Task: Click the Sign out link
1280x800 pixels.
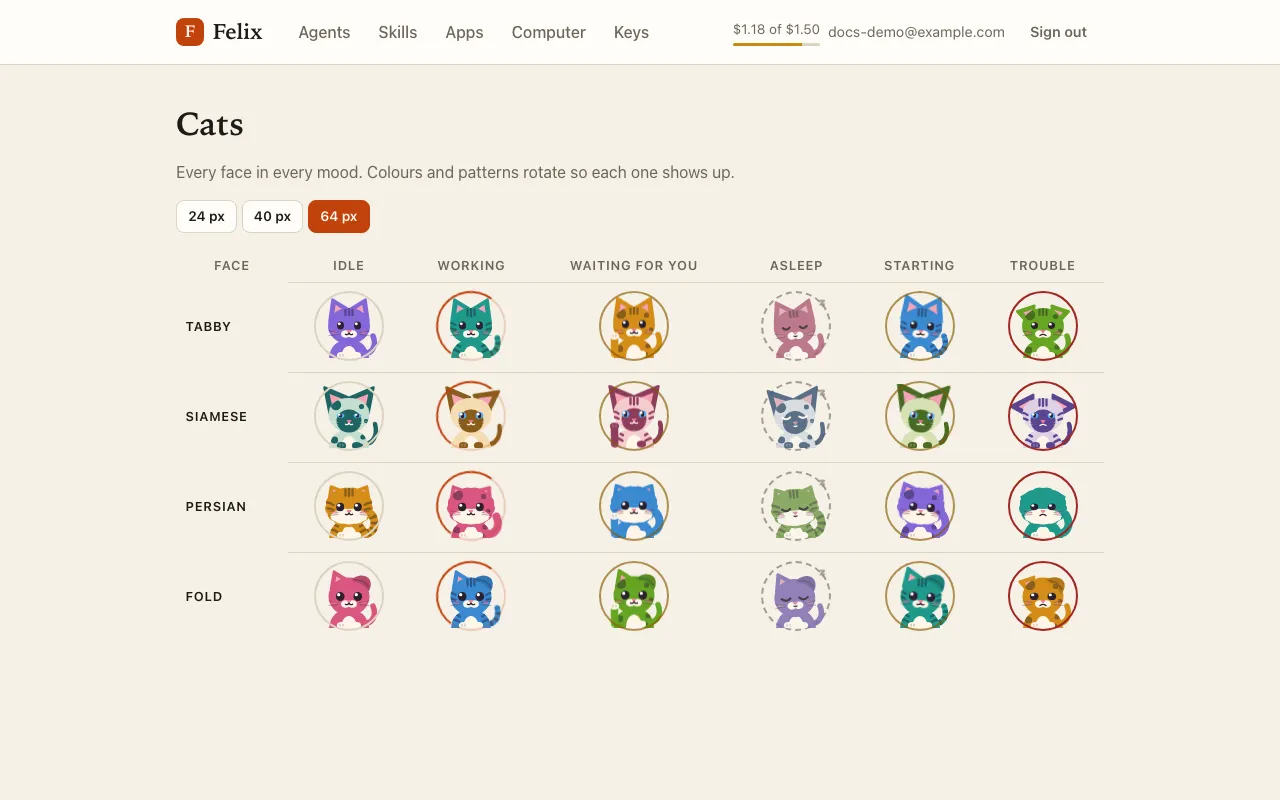Action: [x=1058, y=32]
